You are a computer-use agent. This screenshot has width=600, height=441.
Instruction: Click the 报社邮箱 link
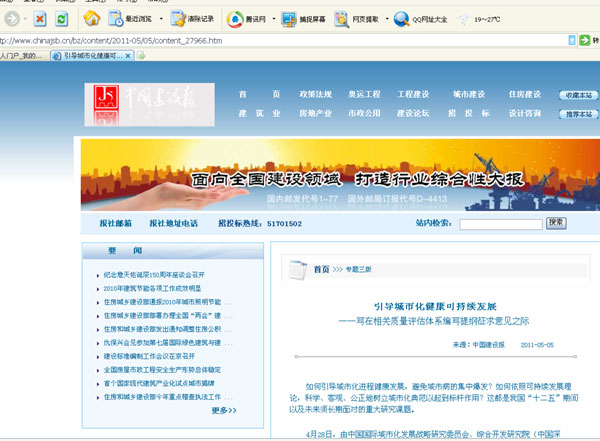[x=115, y=224]
